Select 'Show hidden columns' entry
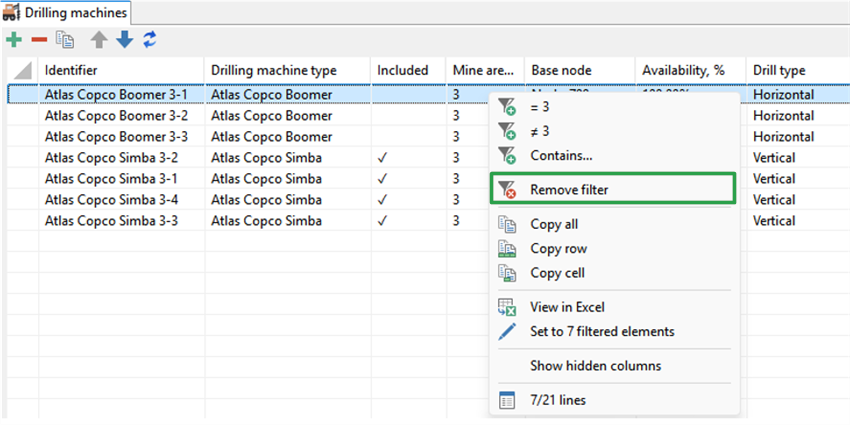This screenshot has height=425, width=850. coord(615,366)
